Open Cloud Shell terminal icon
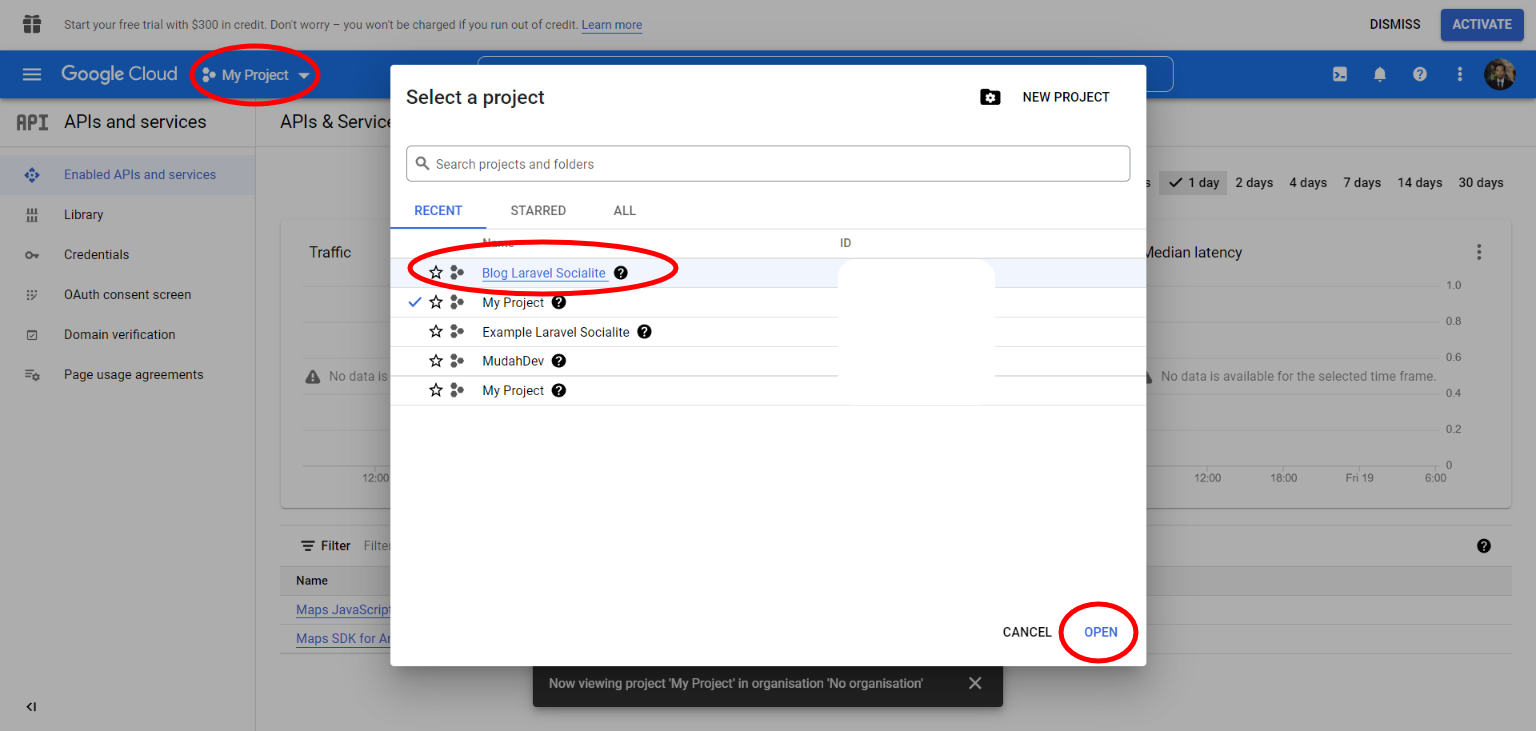The width and height of the screenshot is (1536, 731). pyautogui.click(x=1340, y=74)
